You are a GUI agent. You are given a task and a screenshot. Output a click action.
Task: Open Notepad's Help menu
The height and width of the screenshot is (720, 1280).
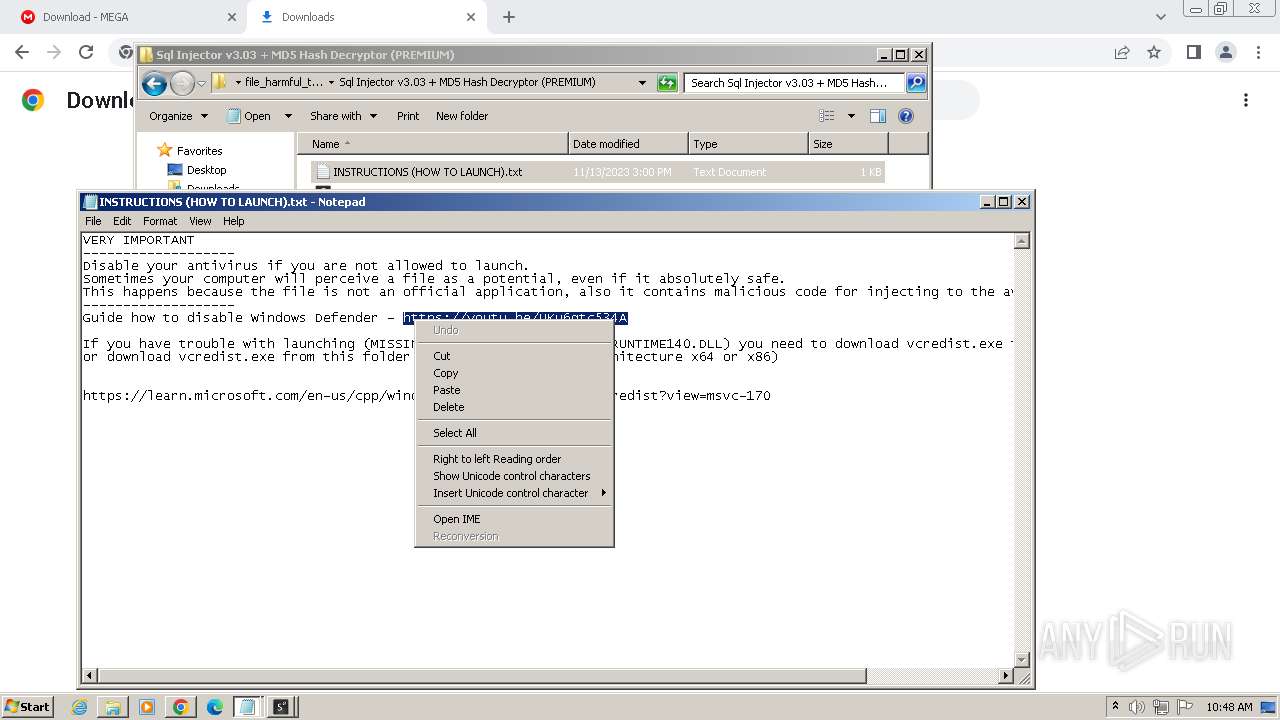tap(233, 221)
